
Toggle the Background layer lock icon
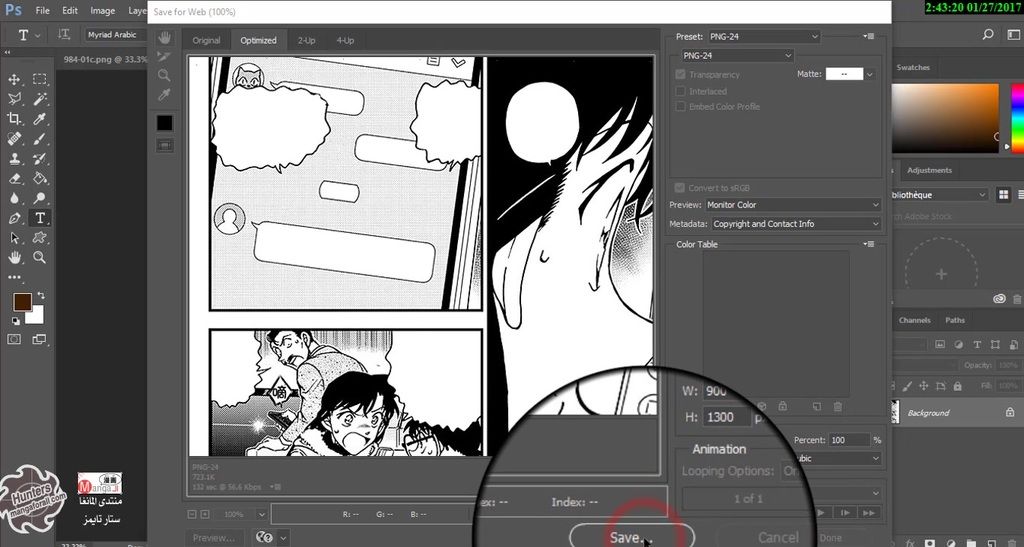tap(1010, 413)
